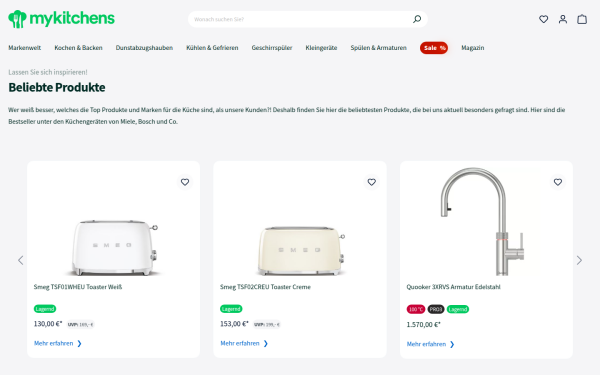600x375 pixels.
Task: Click the red Sale % button
Action: 434,48
